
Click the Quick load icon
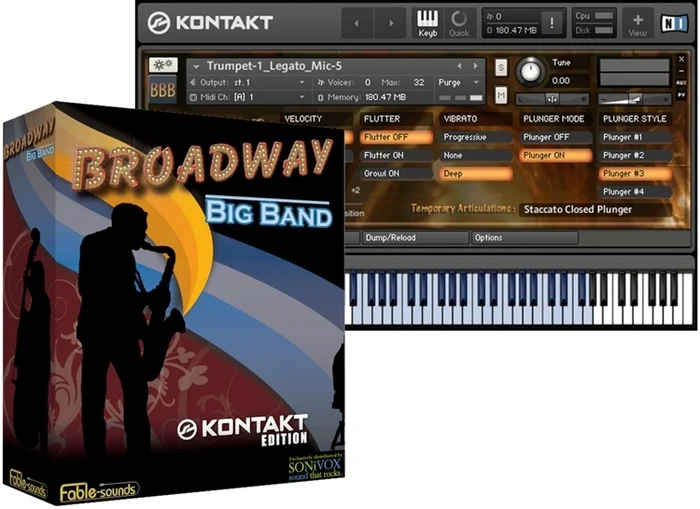coord(459,23)
